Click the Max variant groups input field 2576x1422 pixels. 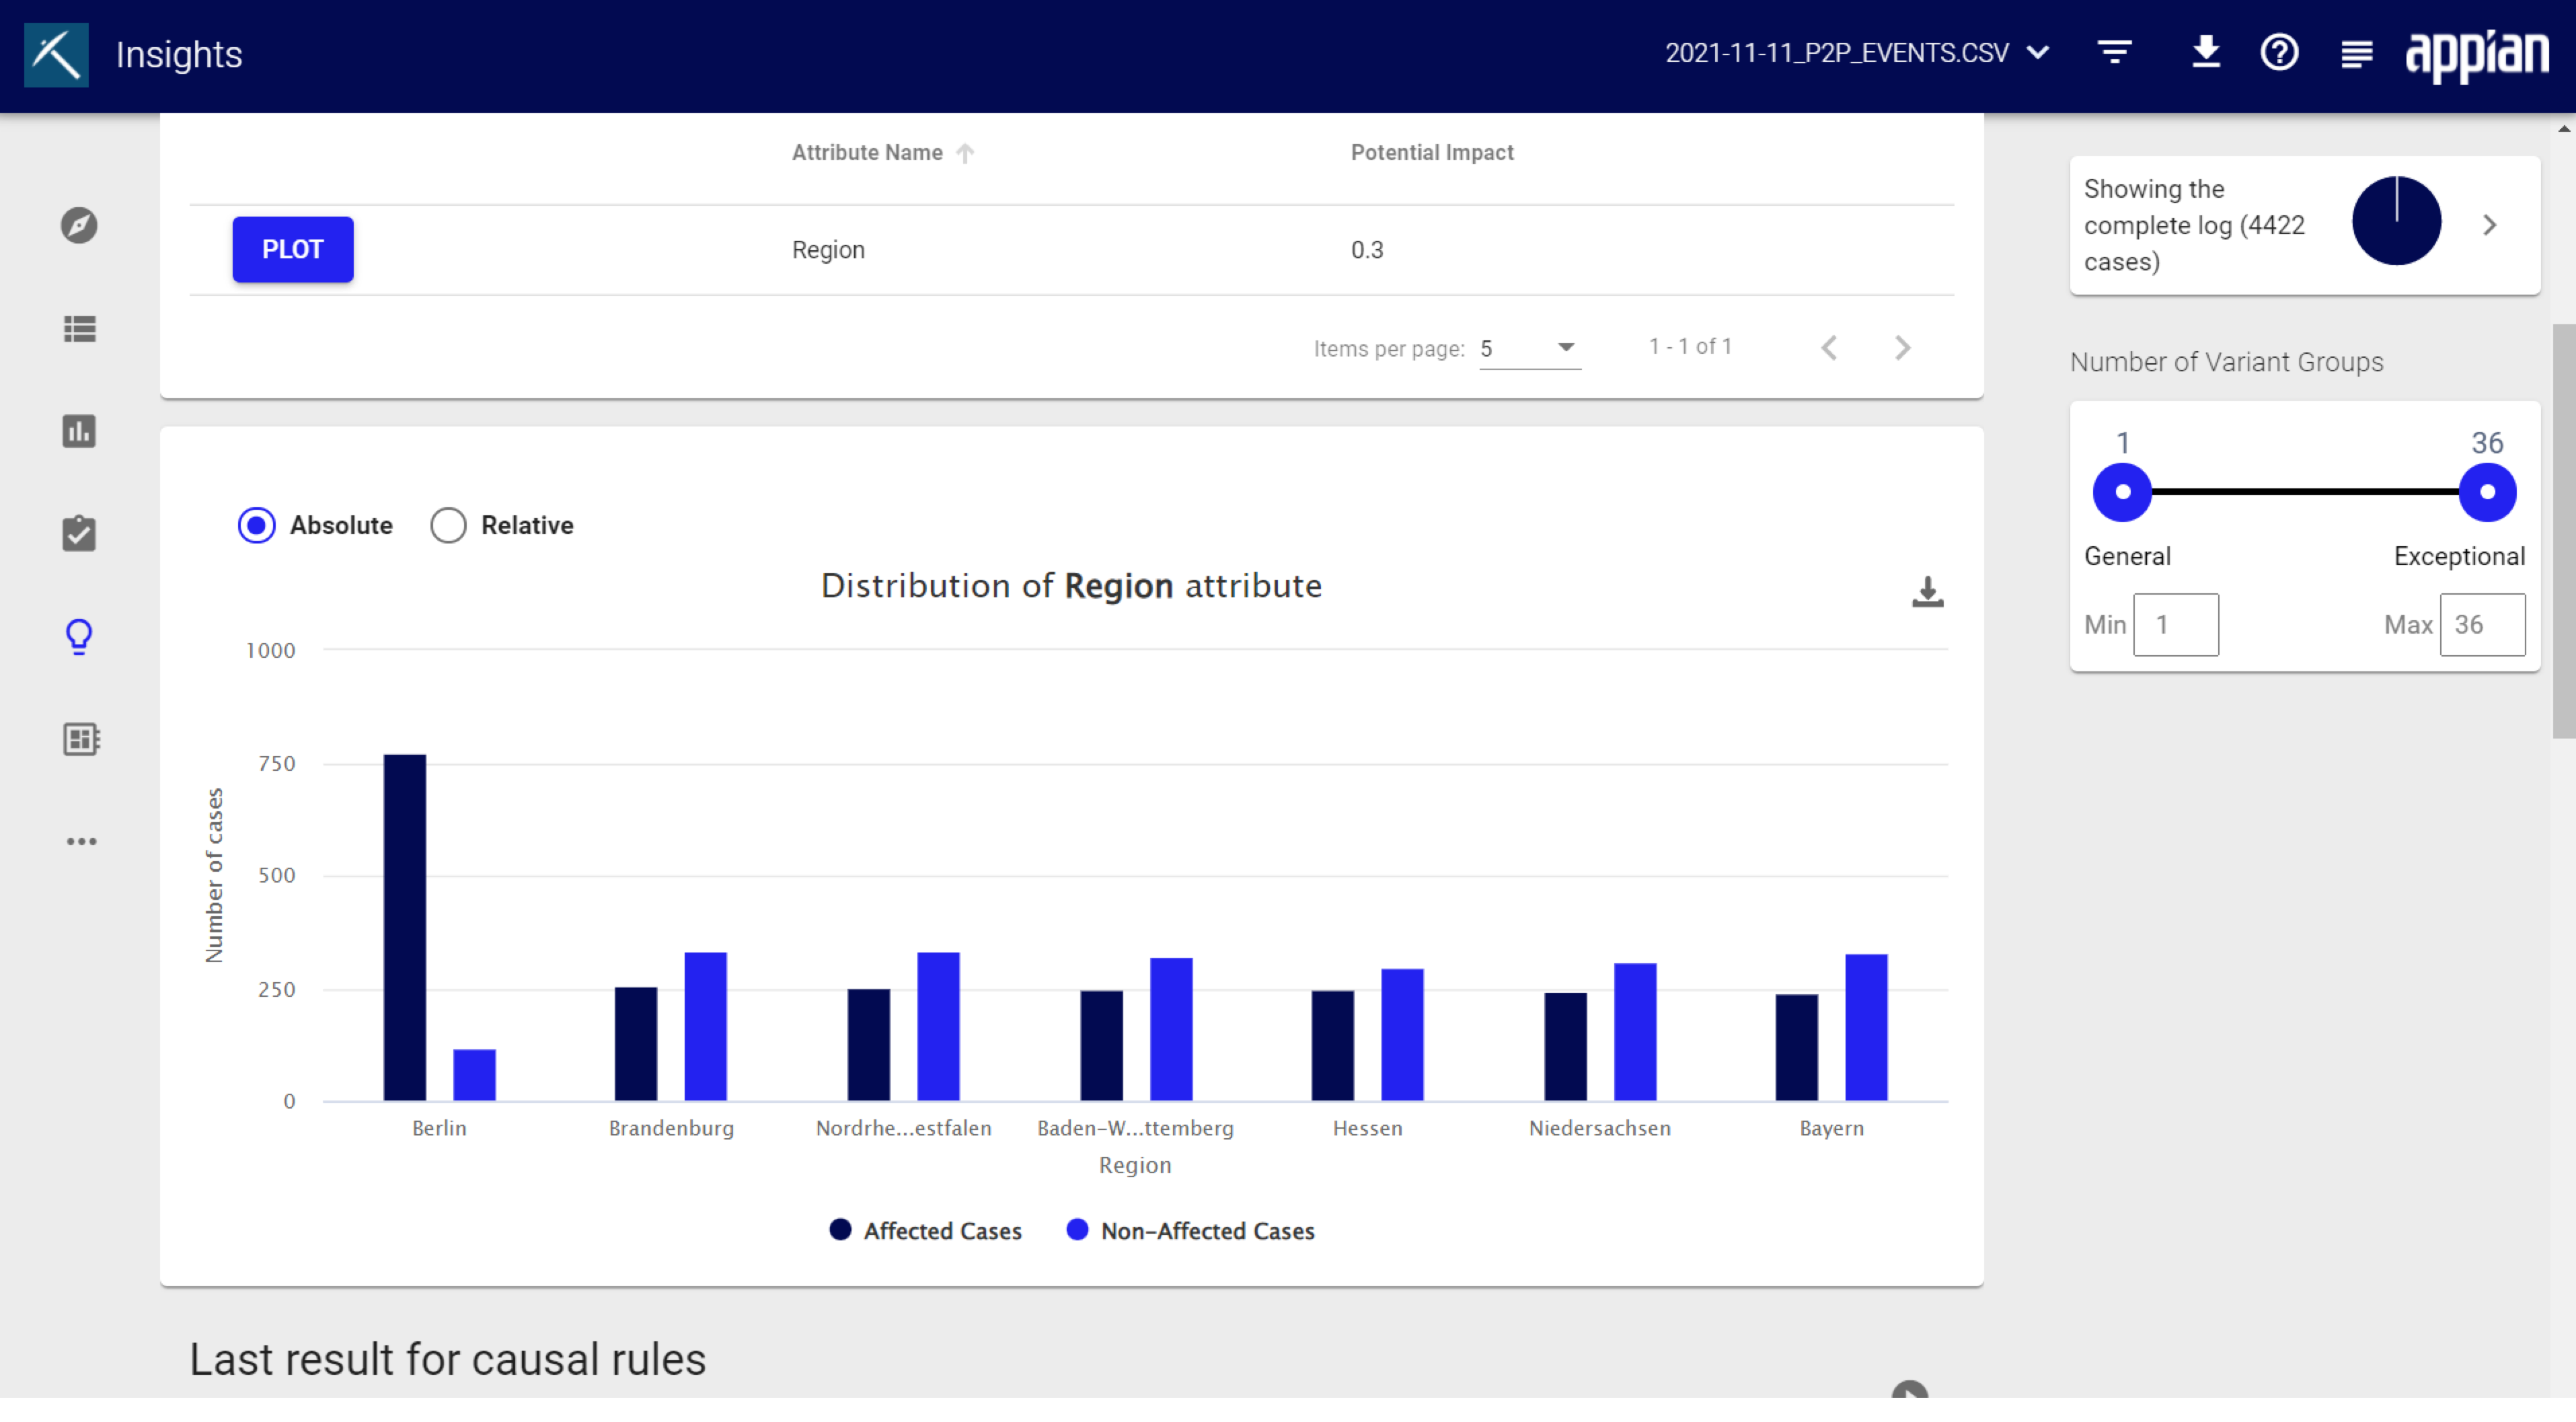tap(2481, 625)
